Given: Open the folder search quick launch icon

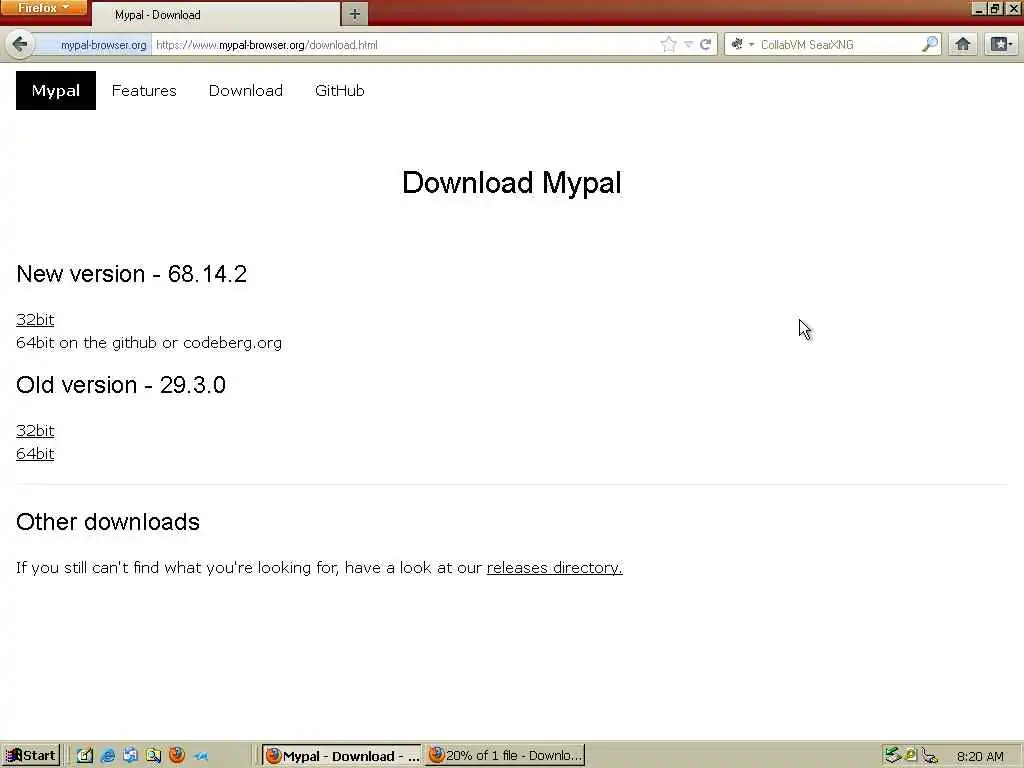Looking at the screenshot, I should pos(153,756).
